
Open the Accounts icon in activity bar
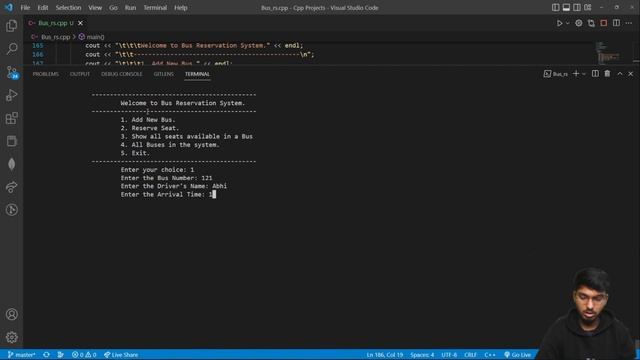coord(11,314)
